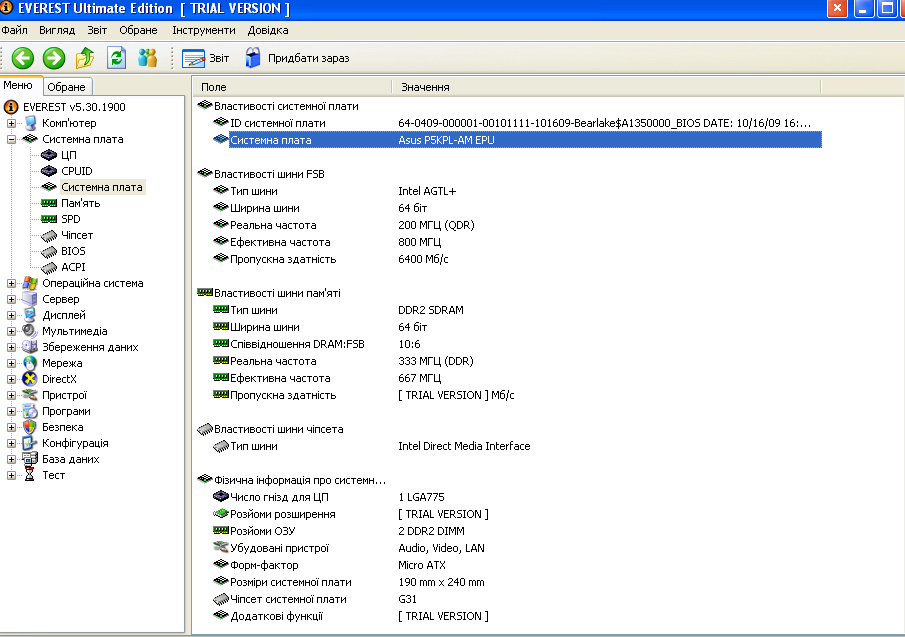Refresh the page with the refresh icon

(117, 58)
